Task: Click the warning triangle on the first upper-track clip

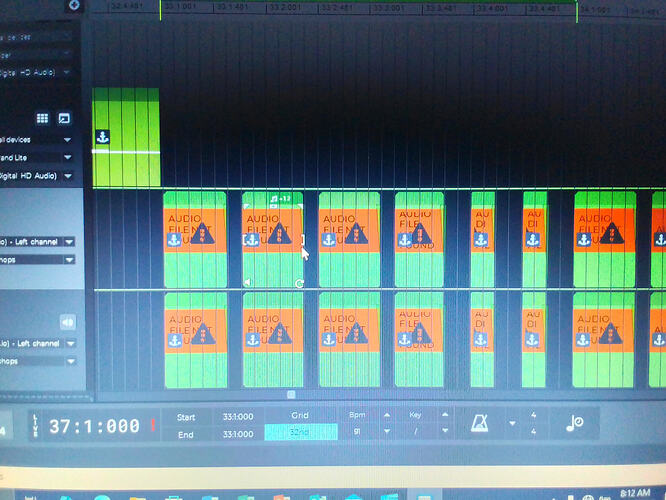Action: pyautogui.click(x=202, y=234)
